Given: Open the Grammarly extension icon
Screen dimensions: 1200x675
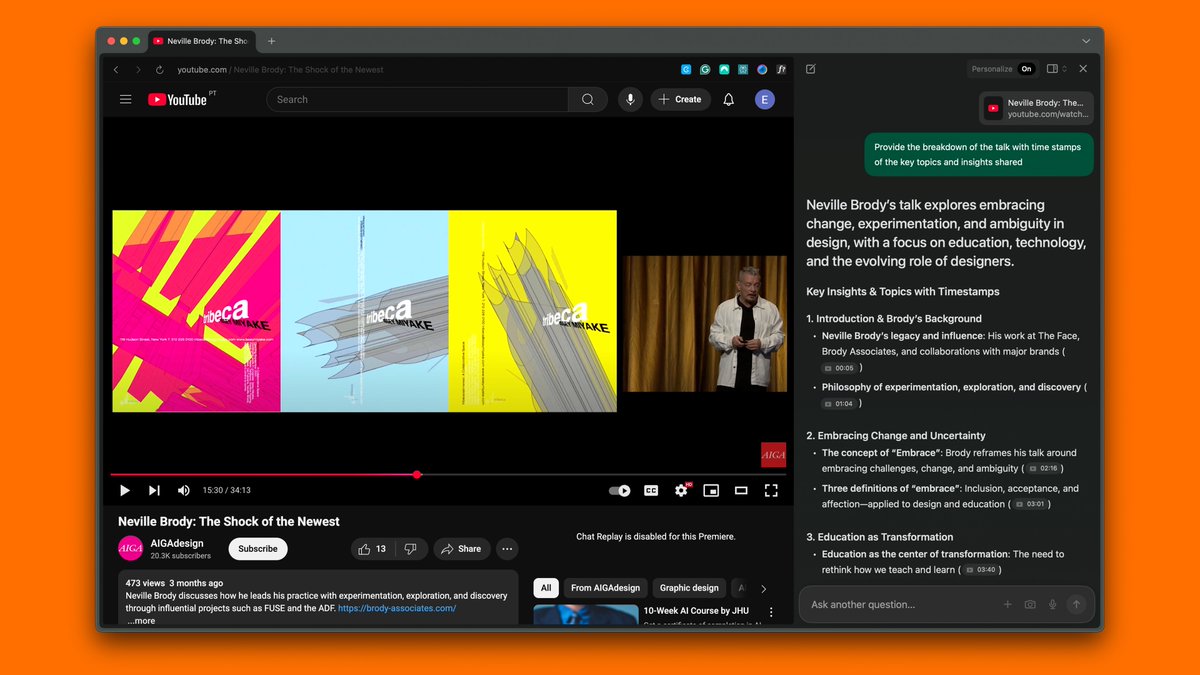Looking at the screenshot, I should coord(705,69).
